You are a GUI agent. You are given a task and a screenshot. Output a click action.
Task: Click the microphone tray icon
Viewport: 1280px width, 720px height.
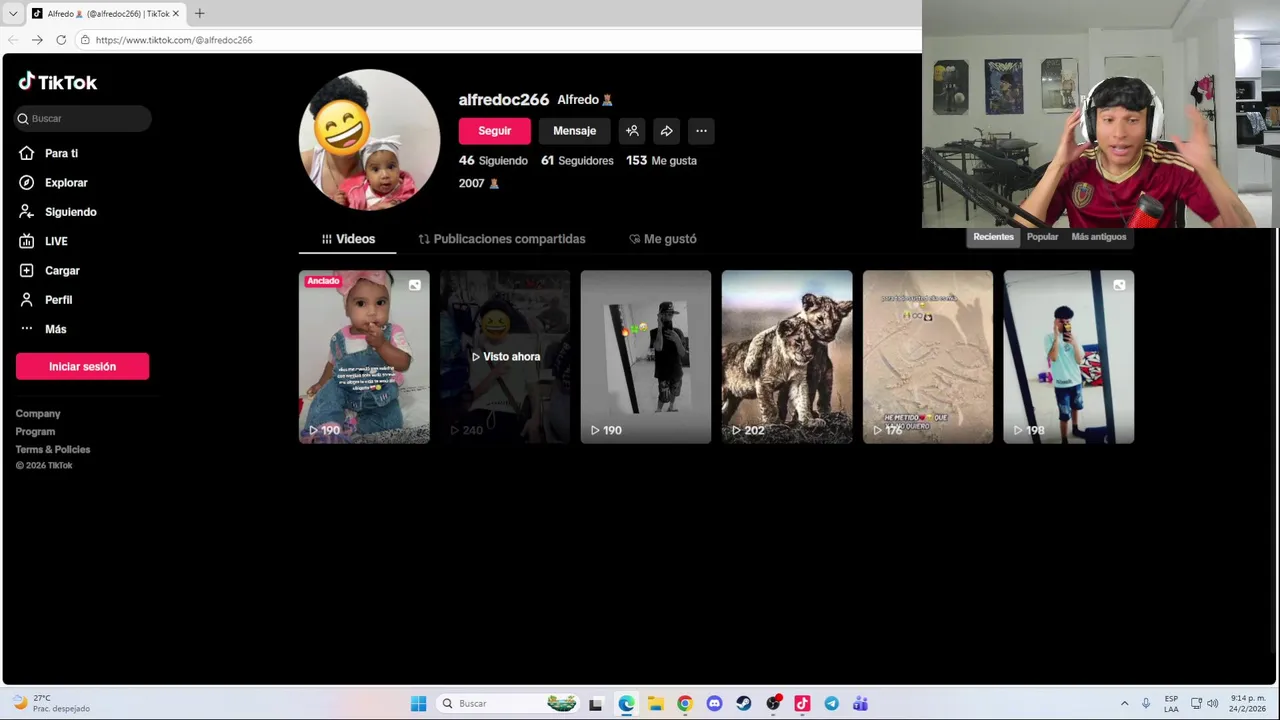[x=1146, y=704]
